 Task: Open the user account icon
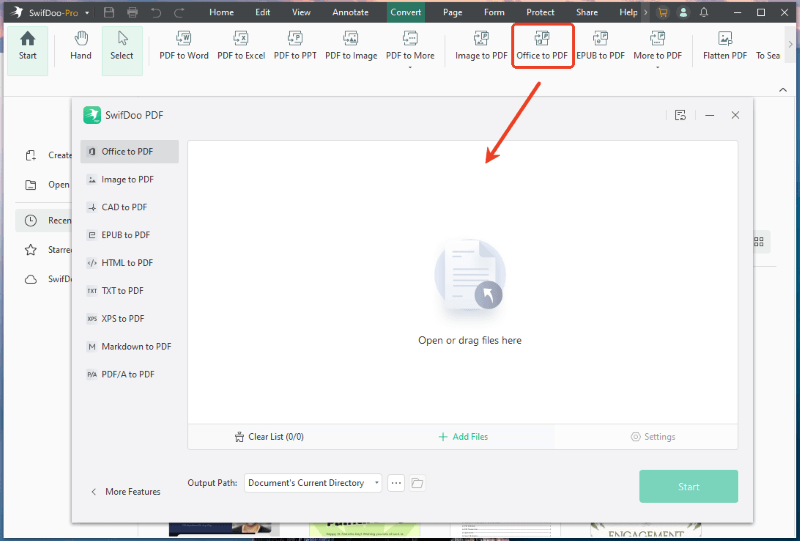tap(683, 12)
